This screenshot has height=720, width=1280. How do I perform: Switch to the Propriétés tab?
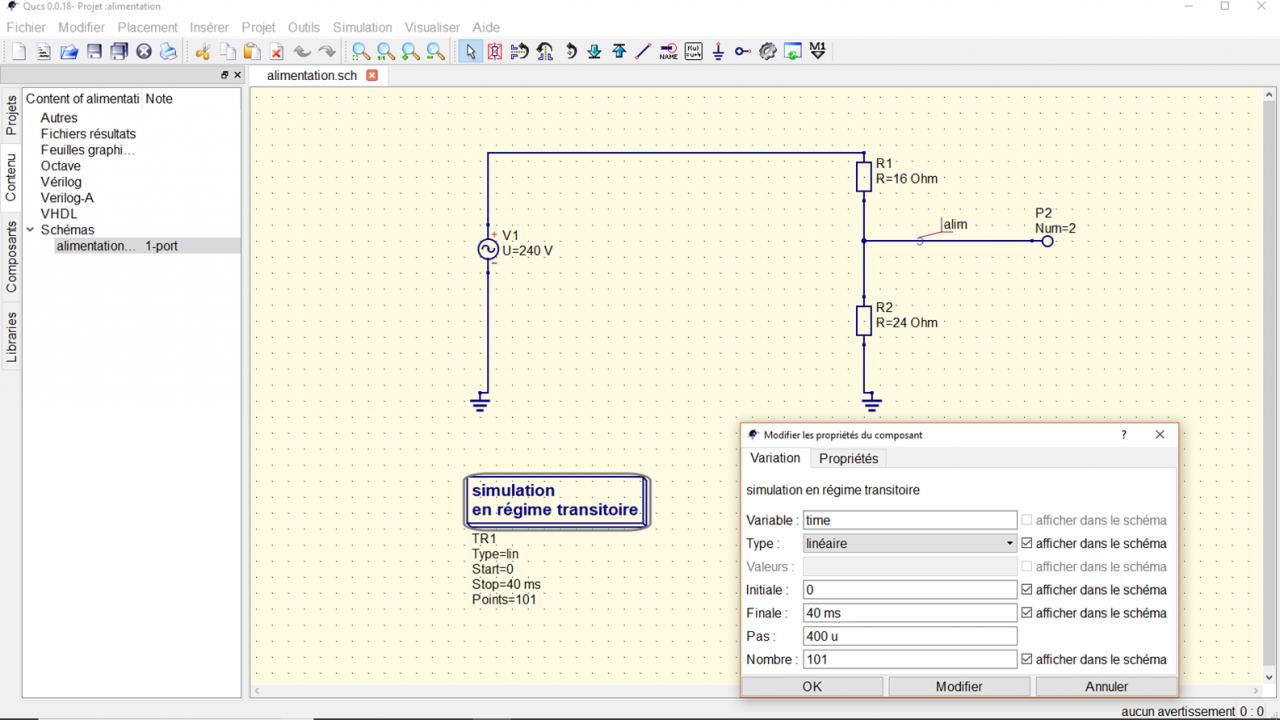click(x=848, y=458)
